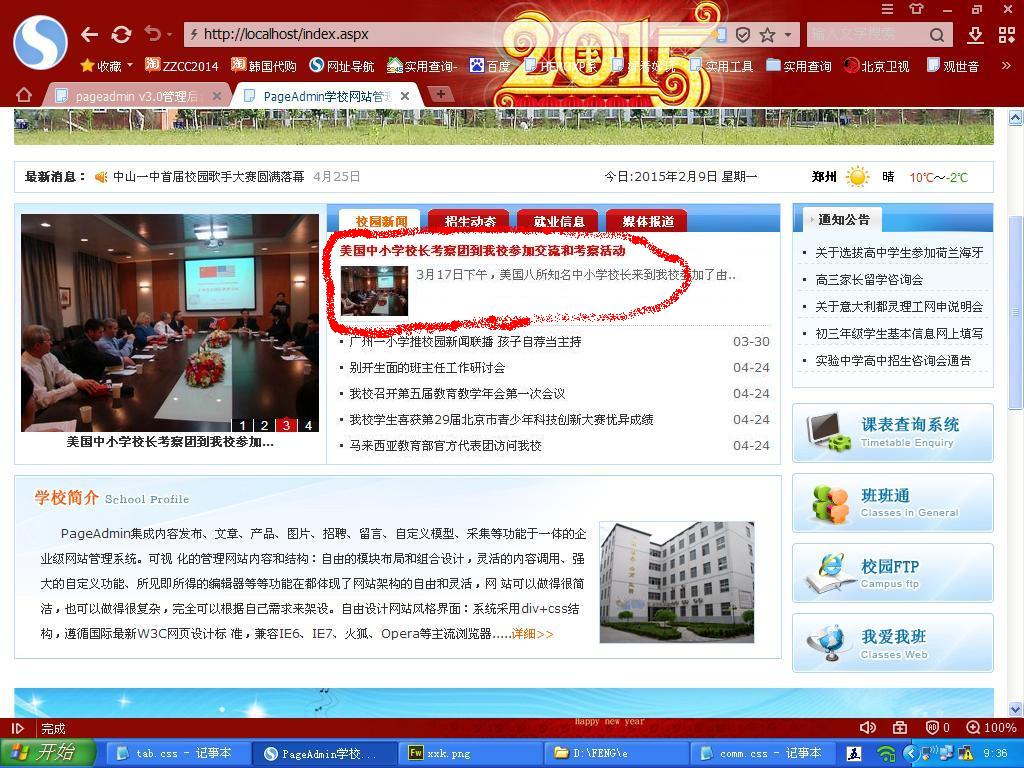The width and height of the screenshot is (1024, 768).
Task: Click the search magnifier icon in search box
Action: tap(937, 35)
